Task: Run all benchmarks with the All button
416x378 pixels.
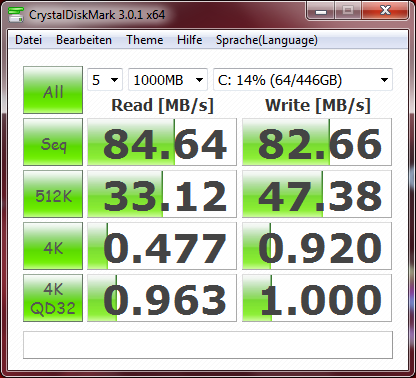Action: tap(53, 90)
